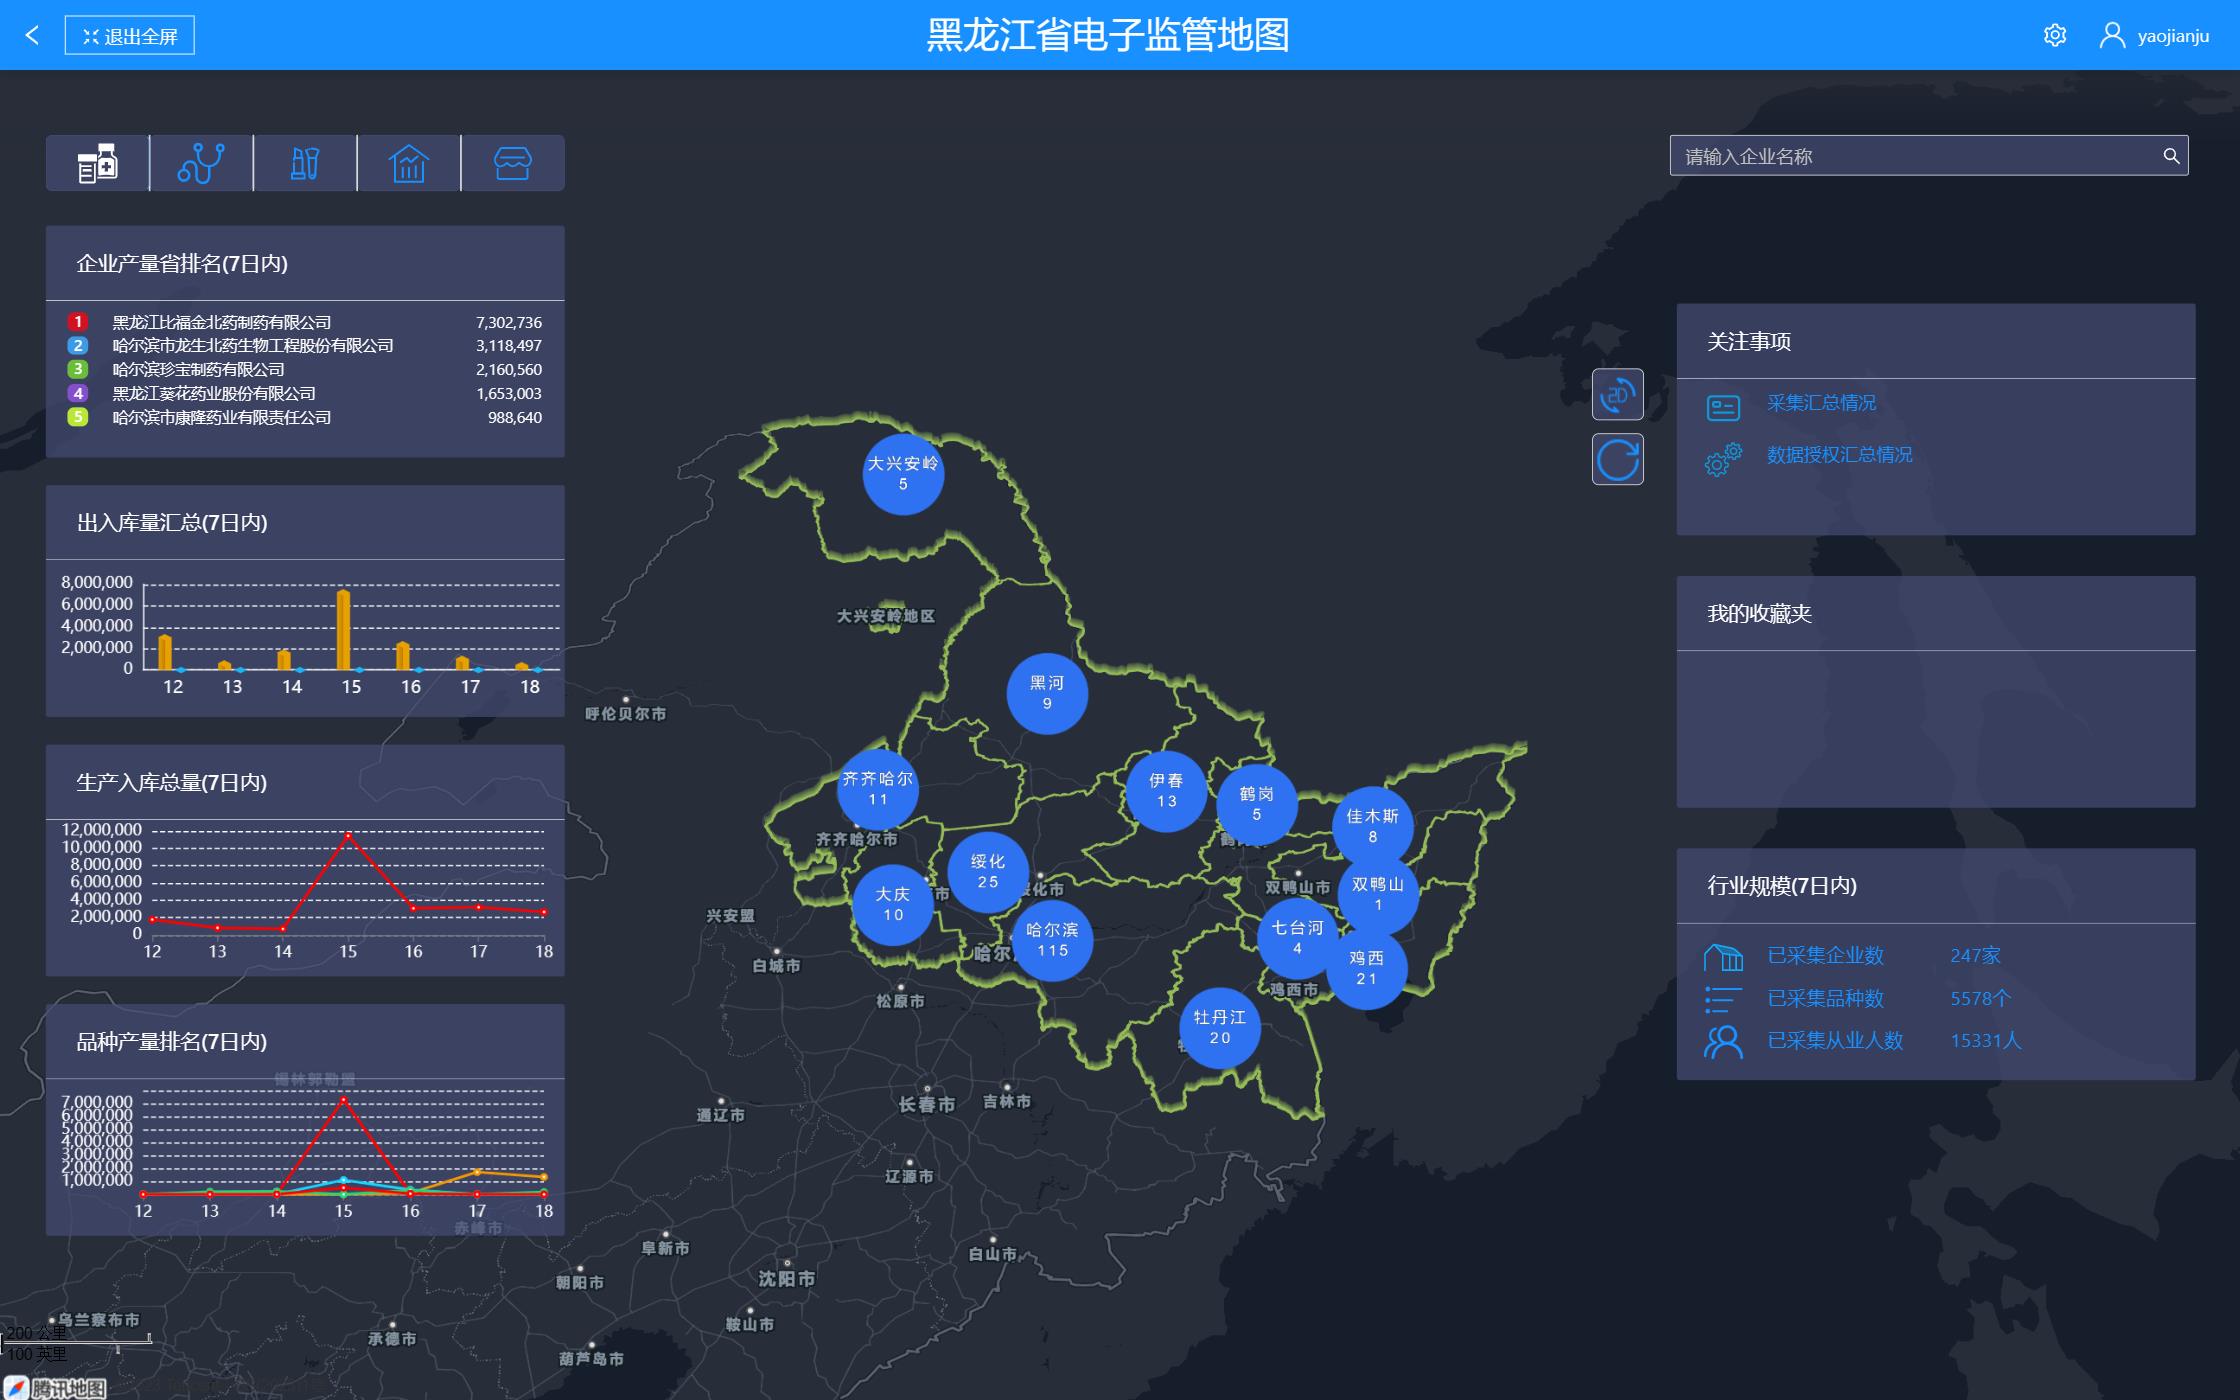This screenshot has width=2240, height=1400.
Task: Select the 鹤岗 5 map marker
Action: pos(1256,804)
